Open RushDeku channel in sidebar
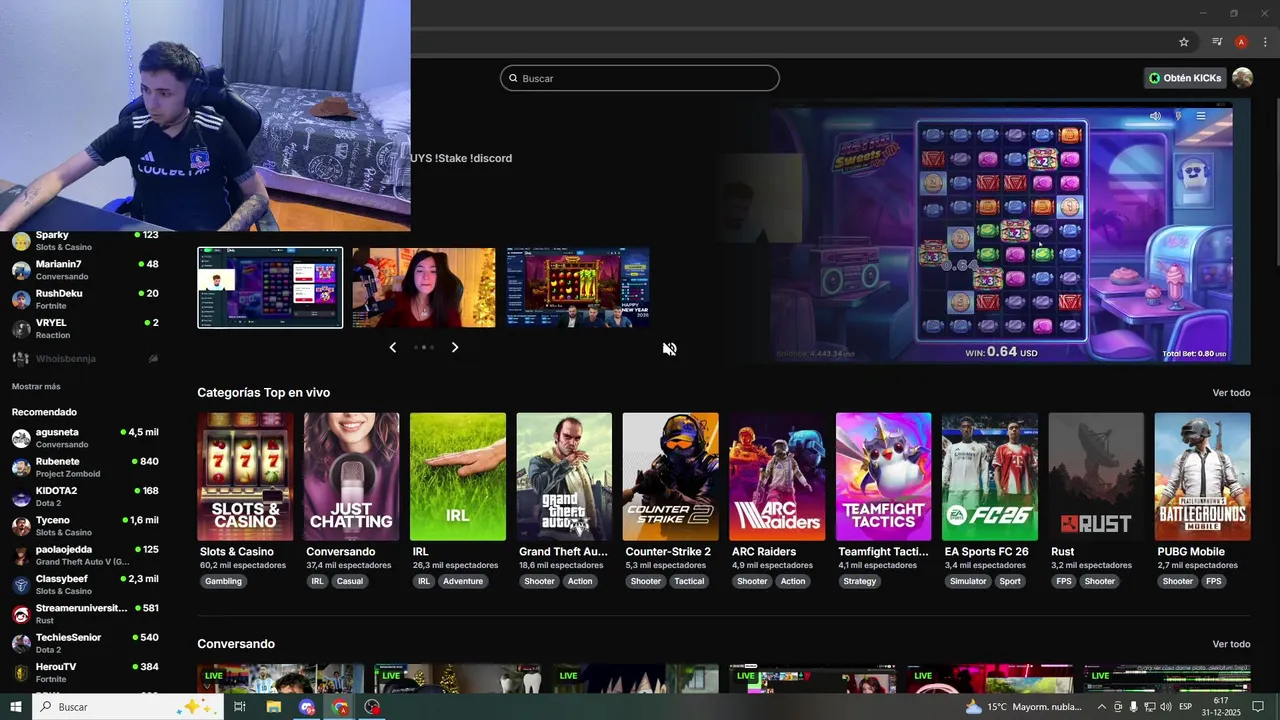Viewport: 1280px width, 720px height. pyautogui.click(x=85, y=299)
